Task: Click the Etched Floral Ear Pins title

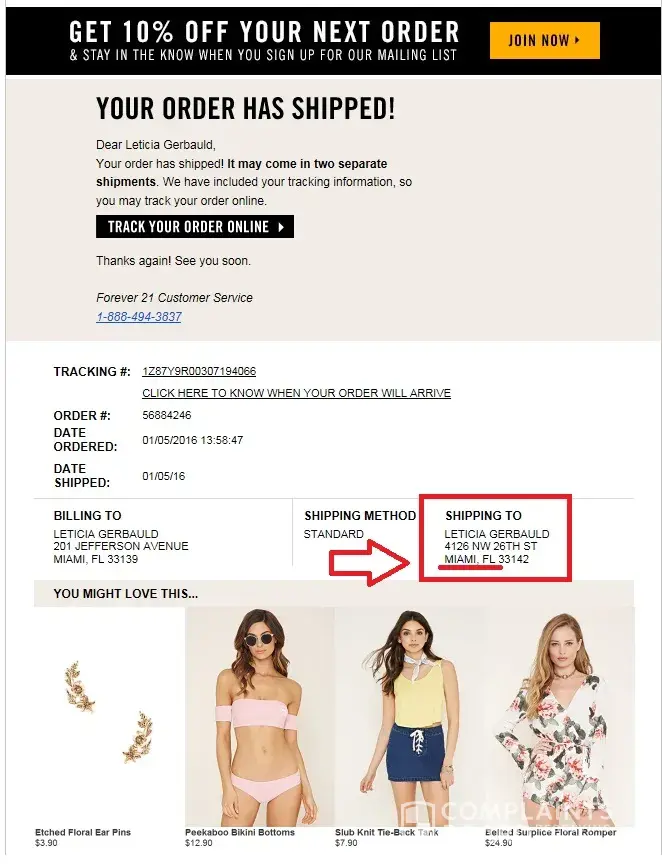Action: tap(83, 832)
